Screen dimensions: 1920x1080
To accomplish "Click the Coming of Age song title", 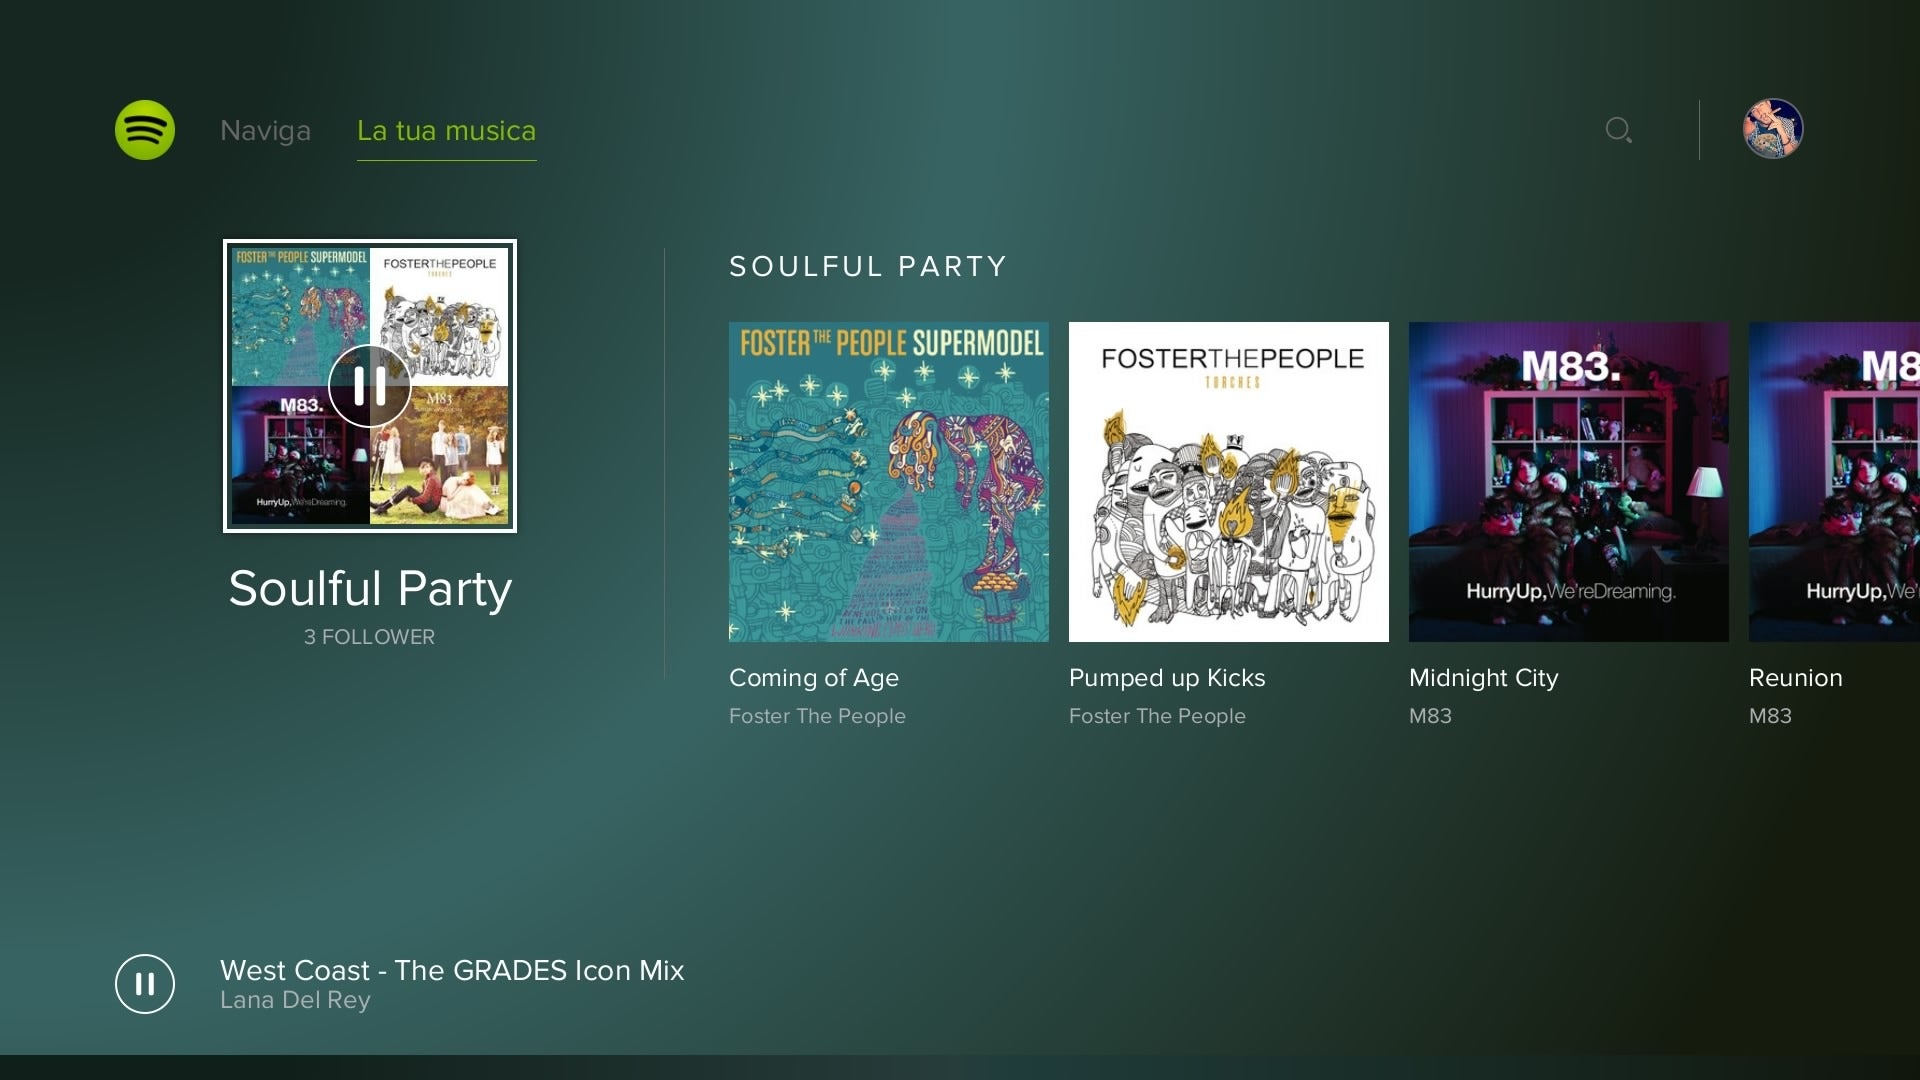I will pos(814,678).
